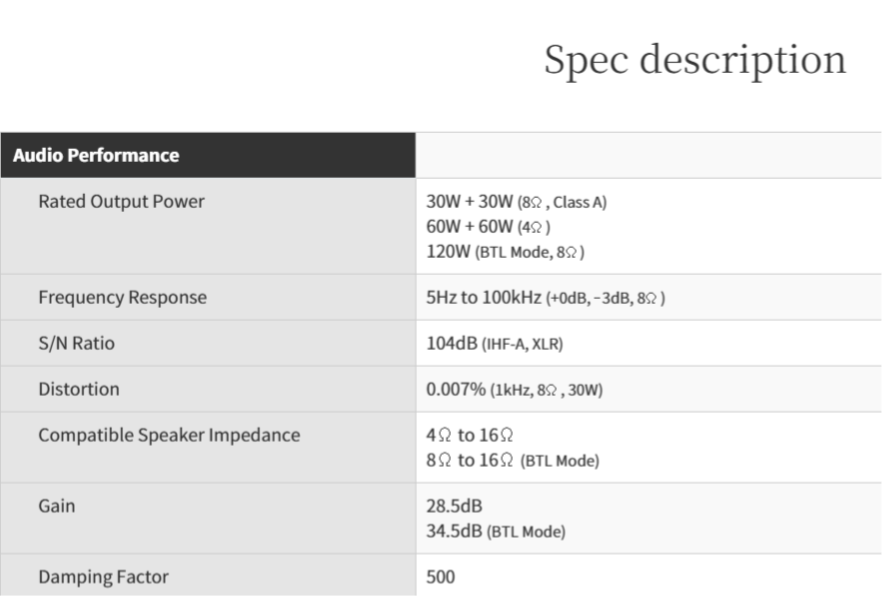Click the 34.5dB BTL Mode gain value
This screenshot has width=882, height=596.
496,531
